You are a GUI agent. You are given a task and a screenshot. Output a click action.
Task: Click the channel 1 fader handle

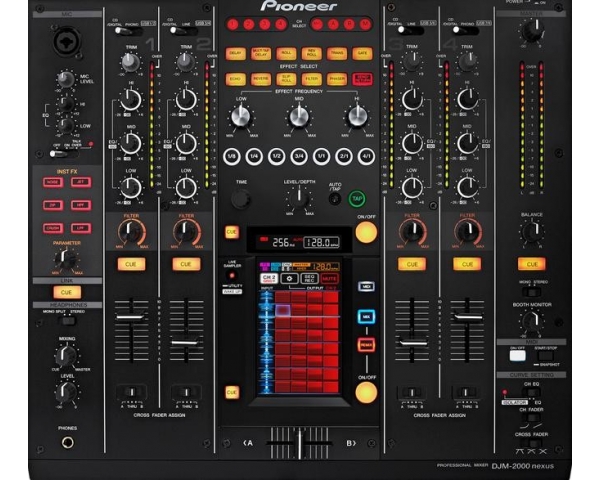[x=131, y=317]
